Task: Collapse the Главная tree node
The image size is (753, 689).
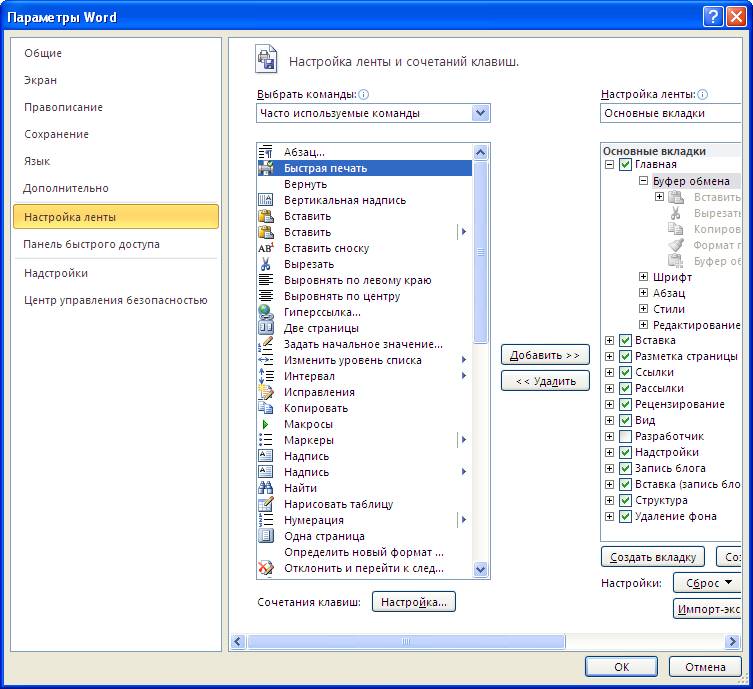Action: click(609, 164)
